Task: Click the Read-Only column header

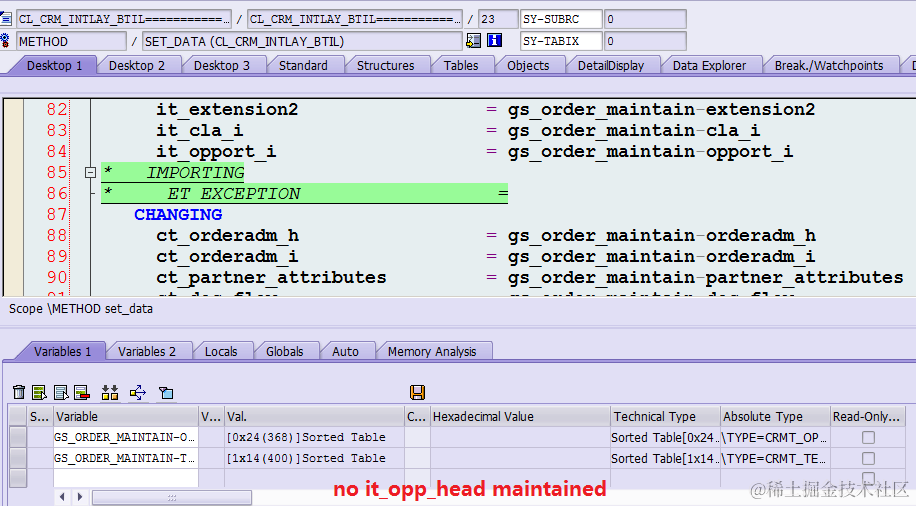Action: tap(868, 416)
